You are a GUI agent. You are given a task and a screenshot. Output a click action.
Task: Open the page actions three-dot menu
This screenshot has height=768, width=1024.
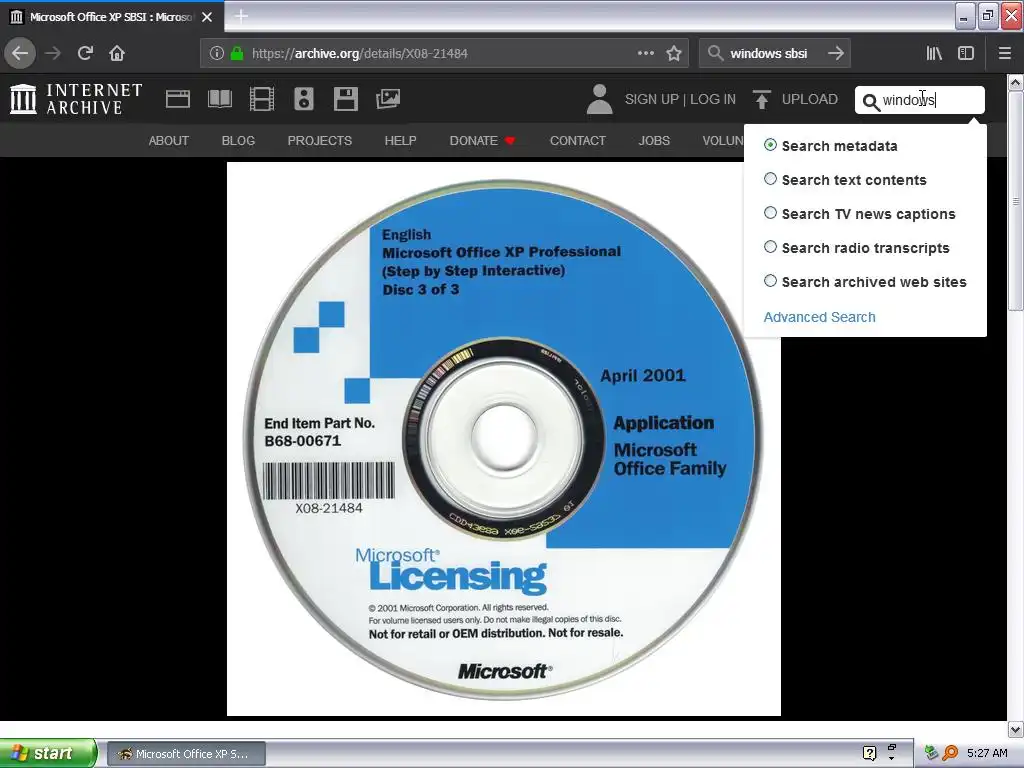(646, 54)
